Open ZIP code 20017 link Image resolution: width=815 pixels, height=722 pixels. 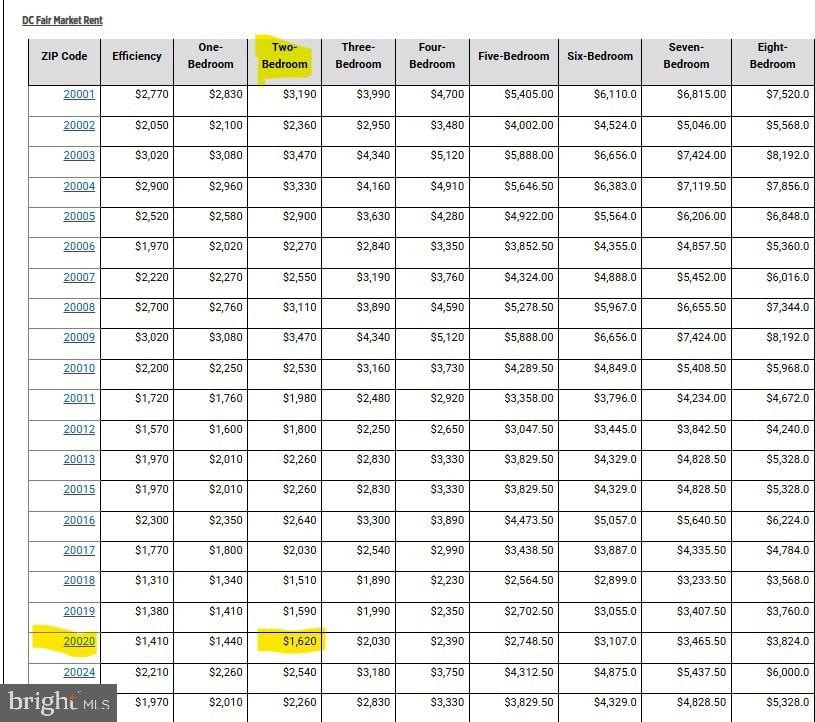point(79,550)
